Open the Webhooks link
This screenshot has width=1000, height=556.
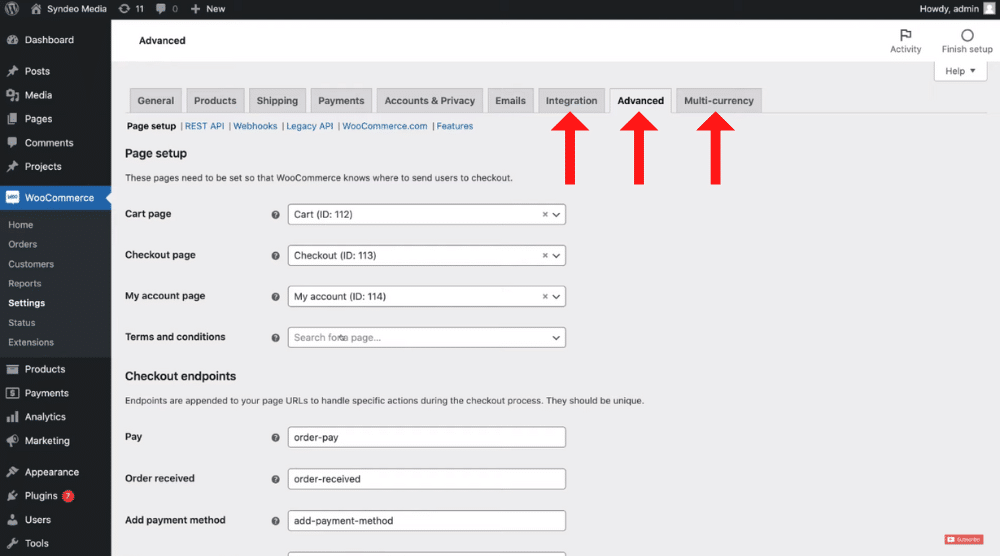point(255,126)
